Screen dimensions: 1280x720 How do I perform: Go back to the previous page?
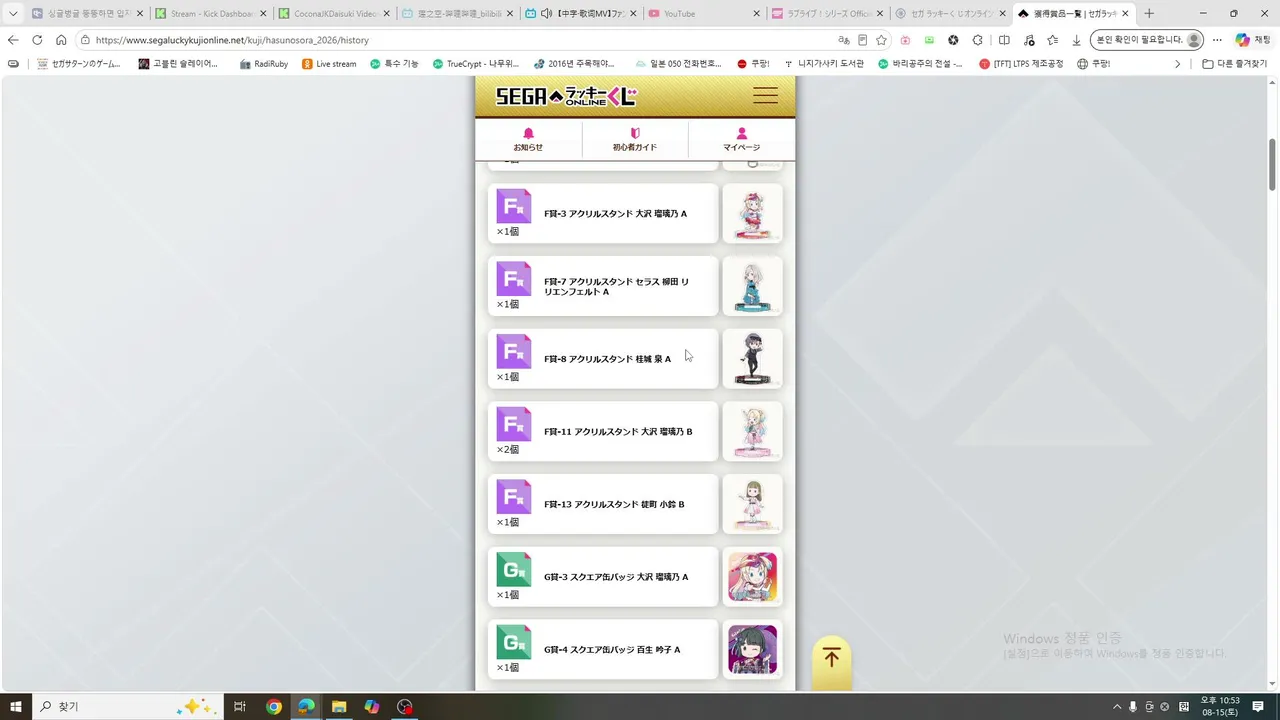pyautogui.click(x=13, y=40)
